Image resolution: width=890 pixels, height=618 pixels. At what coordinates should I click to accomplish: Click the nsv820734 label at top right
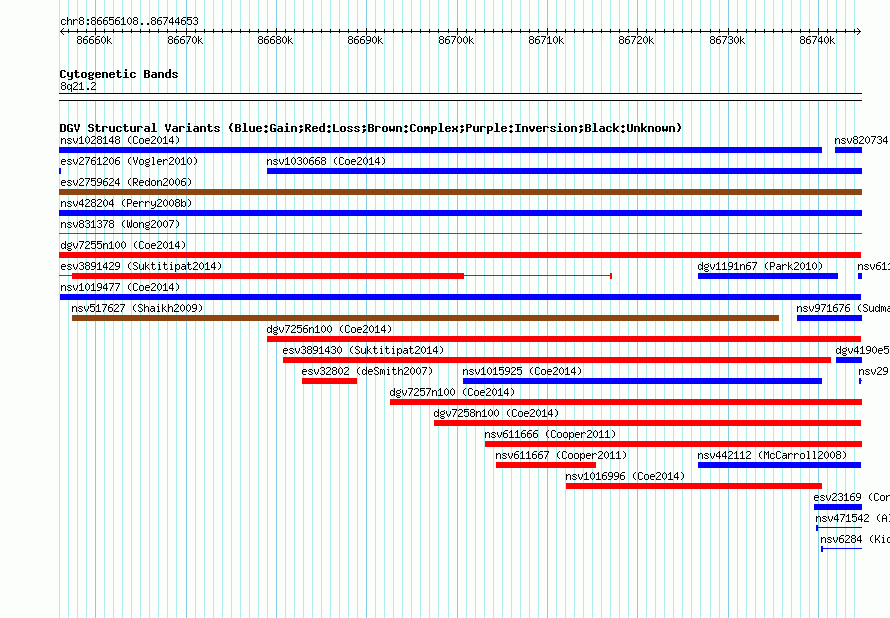tap(861, 140)
